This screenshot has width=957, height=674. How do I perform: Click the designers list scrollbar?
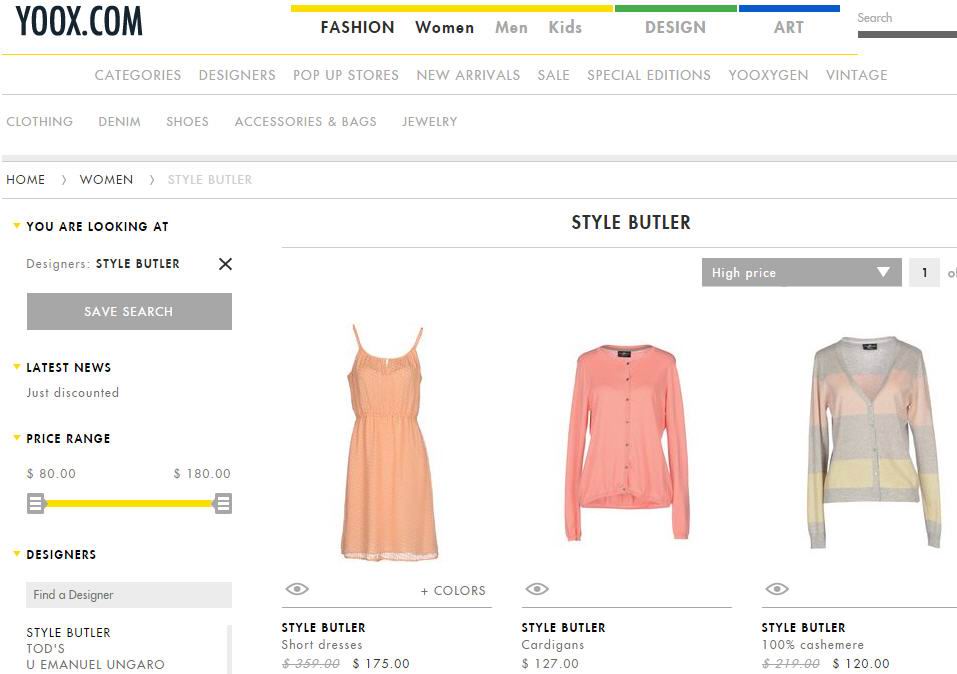[229, 649]
